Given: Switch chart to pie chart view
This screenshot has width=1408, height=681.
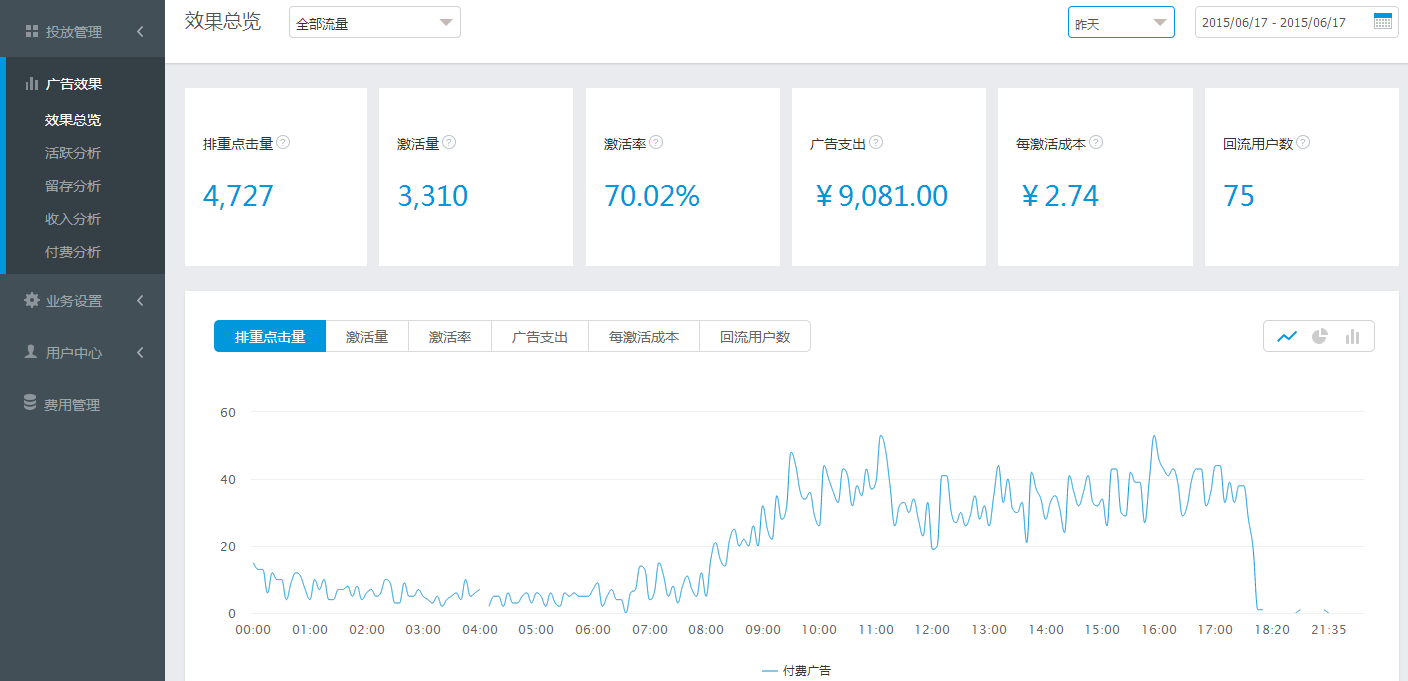Looking at the screenshot, I should (x=1319, y=336).
